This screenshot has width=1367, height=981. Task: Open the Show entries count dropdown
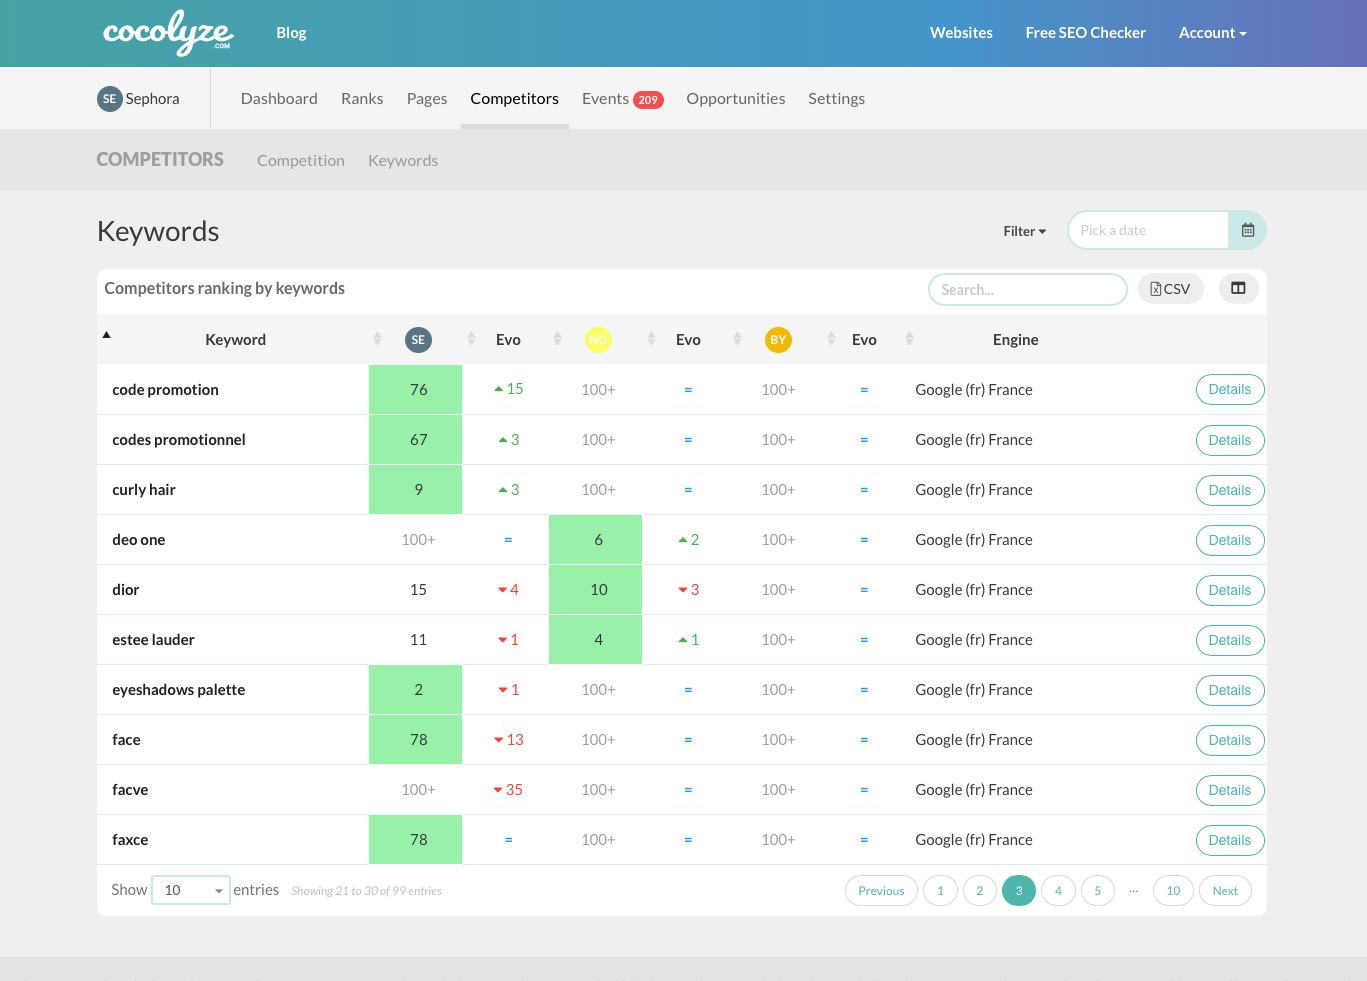pyautogui.click(x=191, y=890)
